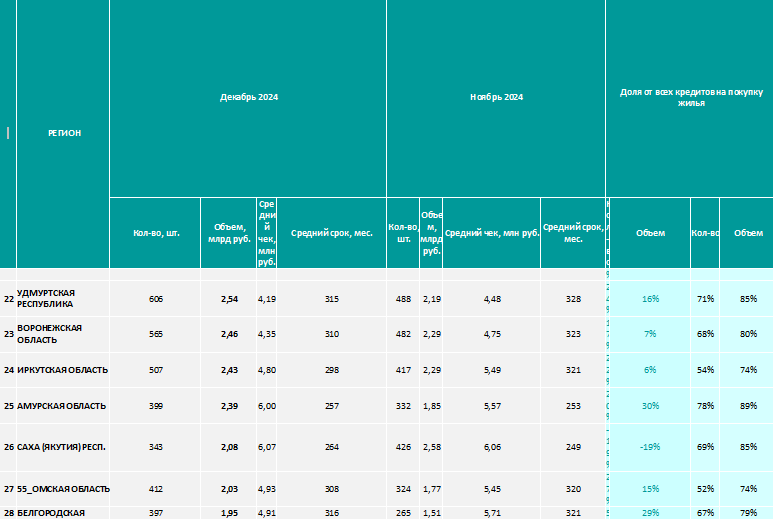This screenshot has height=523, width=773.
Task: Select the Ноябрь 2024 header cell
Action: [x=496, y=98]
